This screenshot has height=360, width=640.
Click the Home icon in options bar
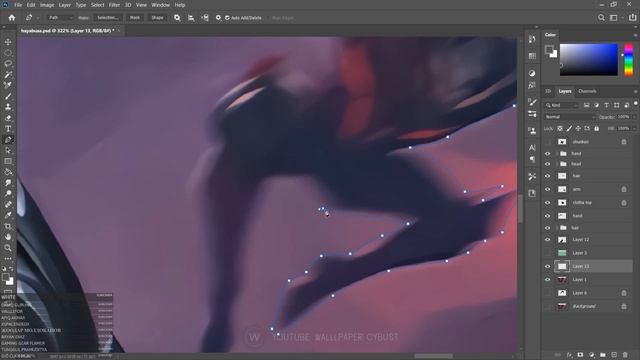coord(12,18)
